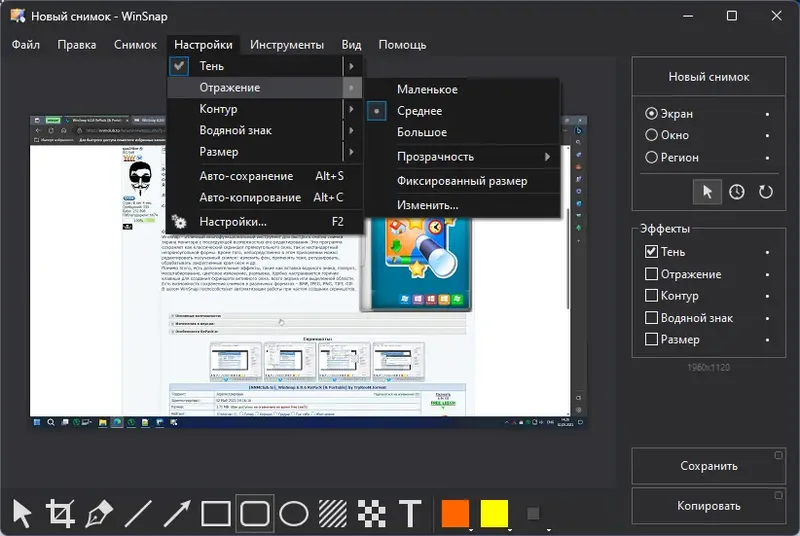Pick the orange outline color swatch
This screenshot has width=800, height=536.
pyautogui.click(x=455, y=513)
